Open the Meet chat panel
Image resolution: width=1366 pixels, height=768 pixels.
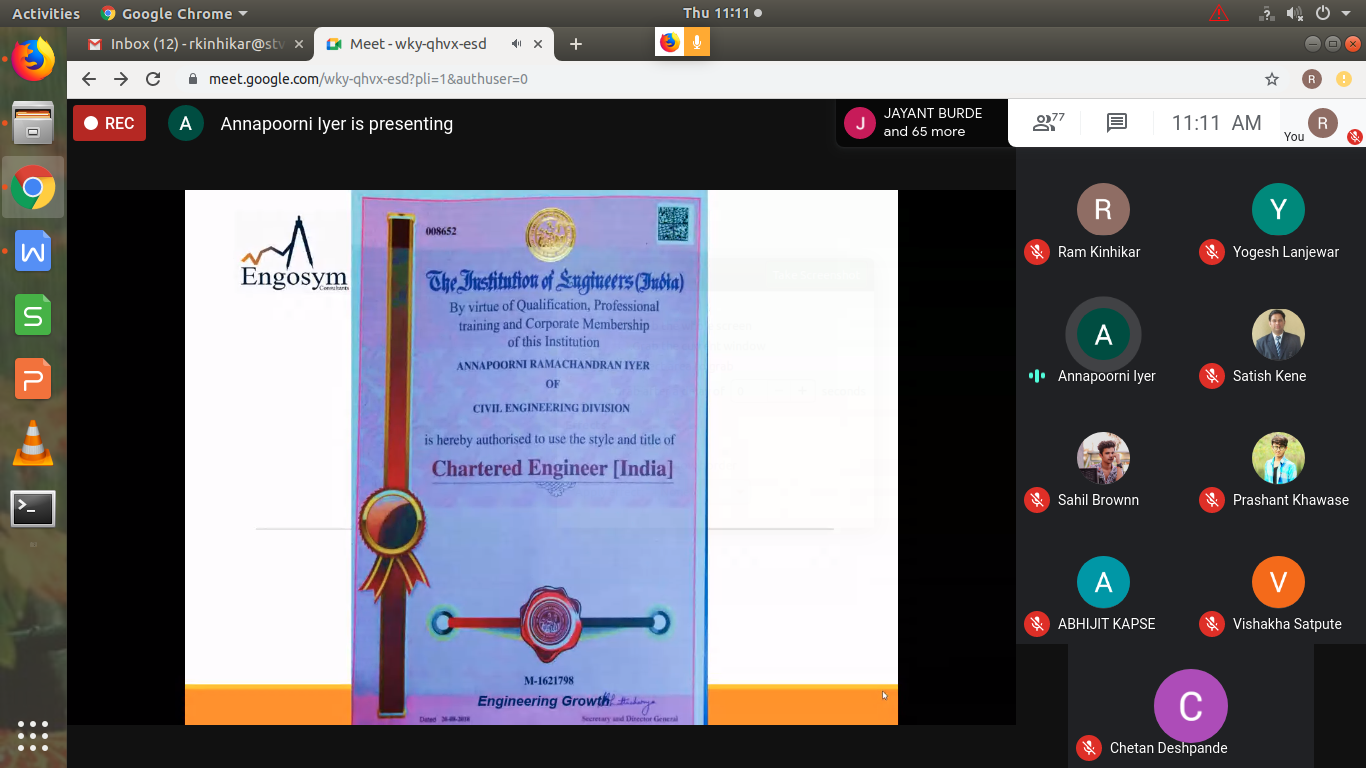[1117, 123]
